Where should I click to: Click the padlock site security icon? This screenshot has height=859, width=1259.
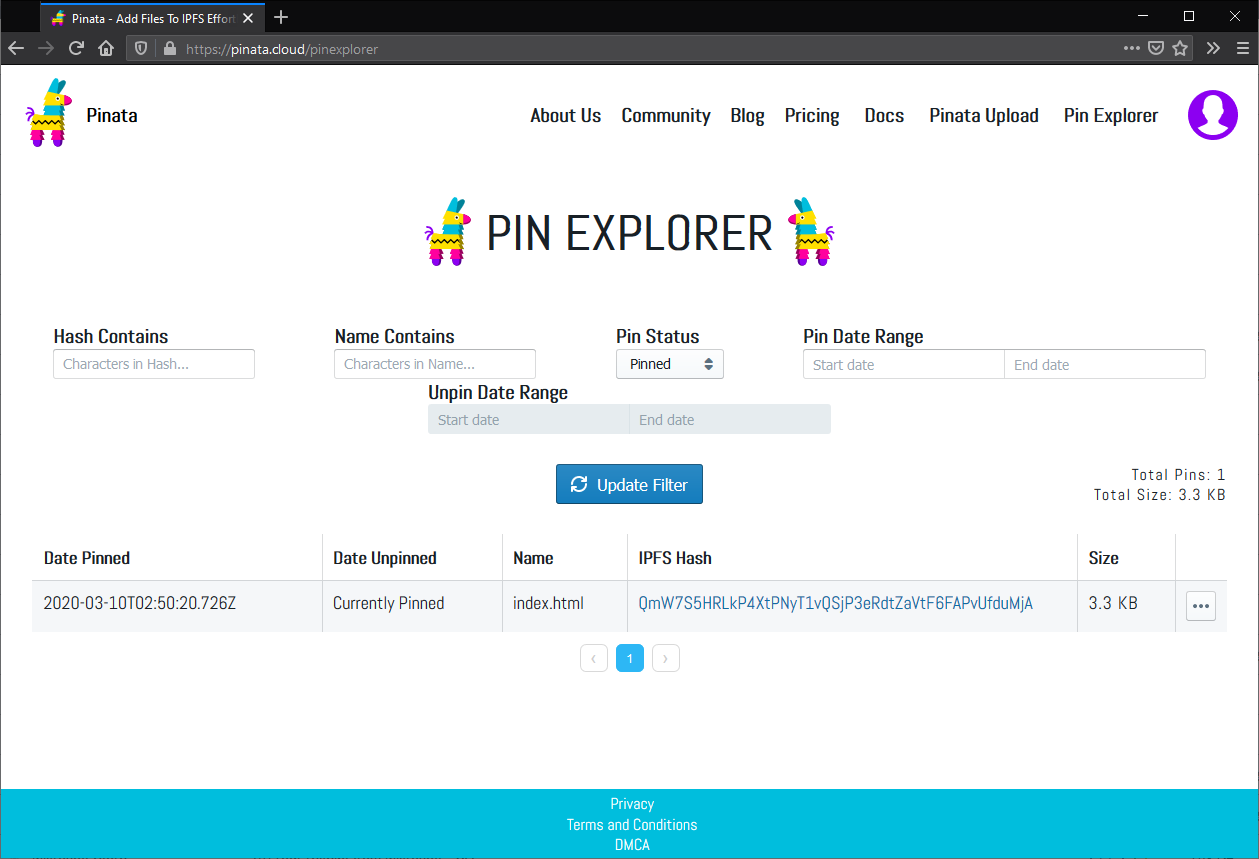(169, 48)
